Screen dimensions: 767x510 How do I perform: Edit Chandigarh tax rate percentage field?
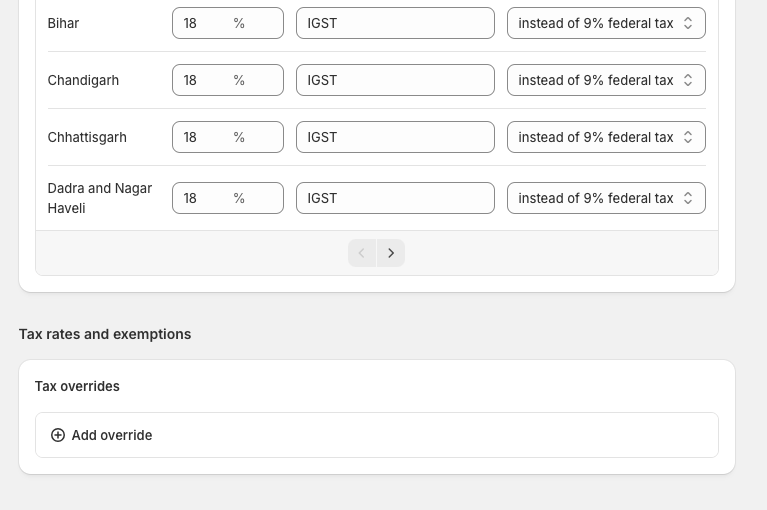pyautogui.click(x=205, y=80)
